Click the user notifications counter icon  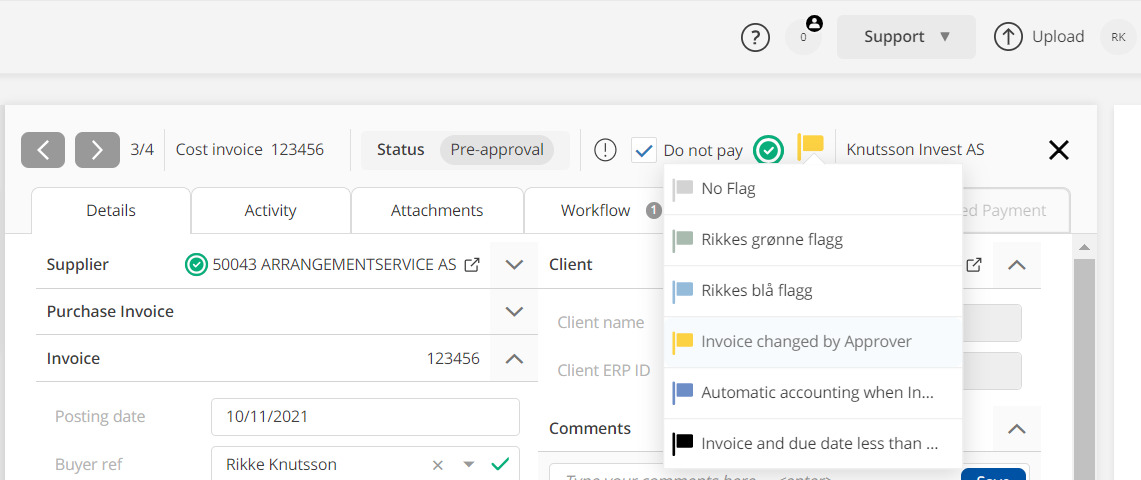tap(804, 37)
